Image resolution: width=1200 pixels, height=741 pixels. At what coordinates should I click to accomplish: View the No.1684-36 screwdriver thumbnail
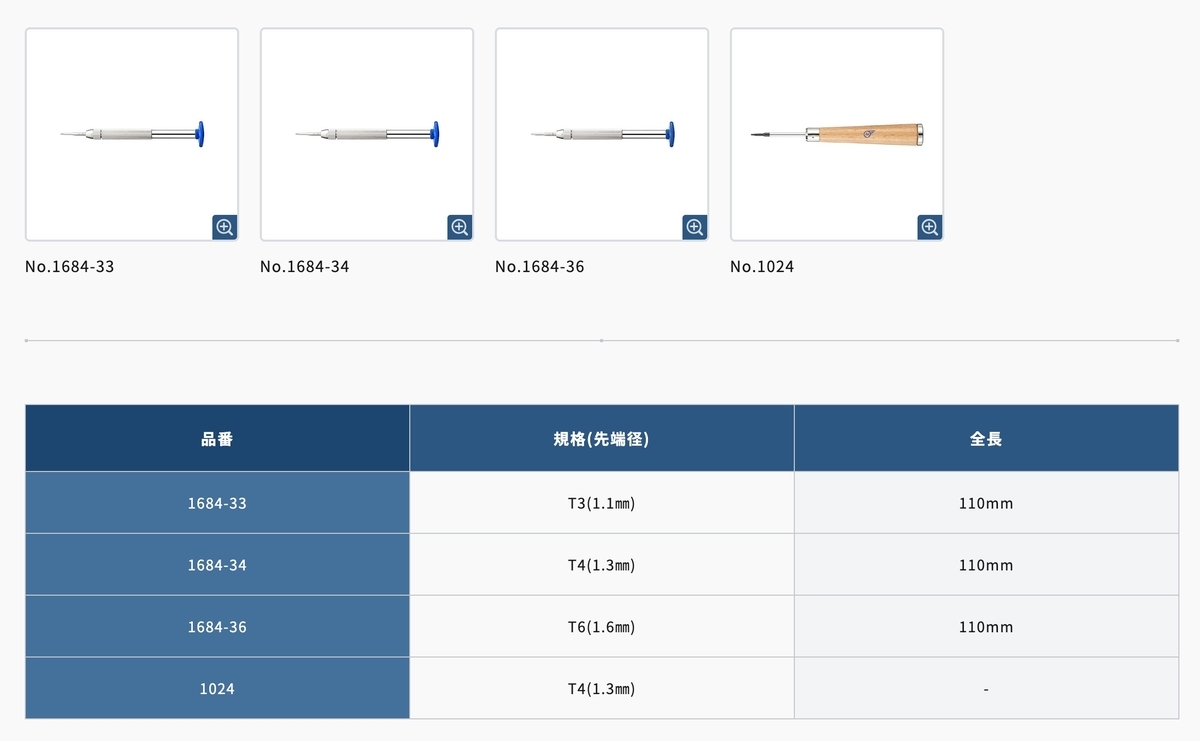pos(602,134)
